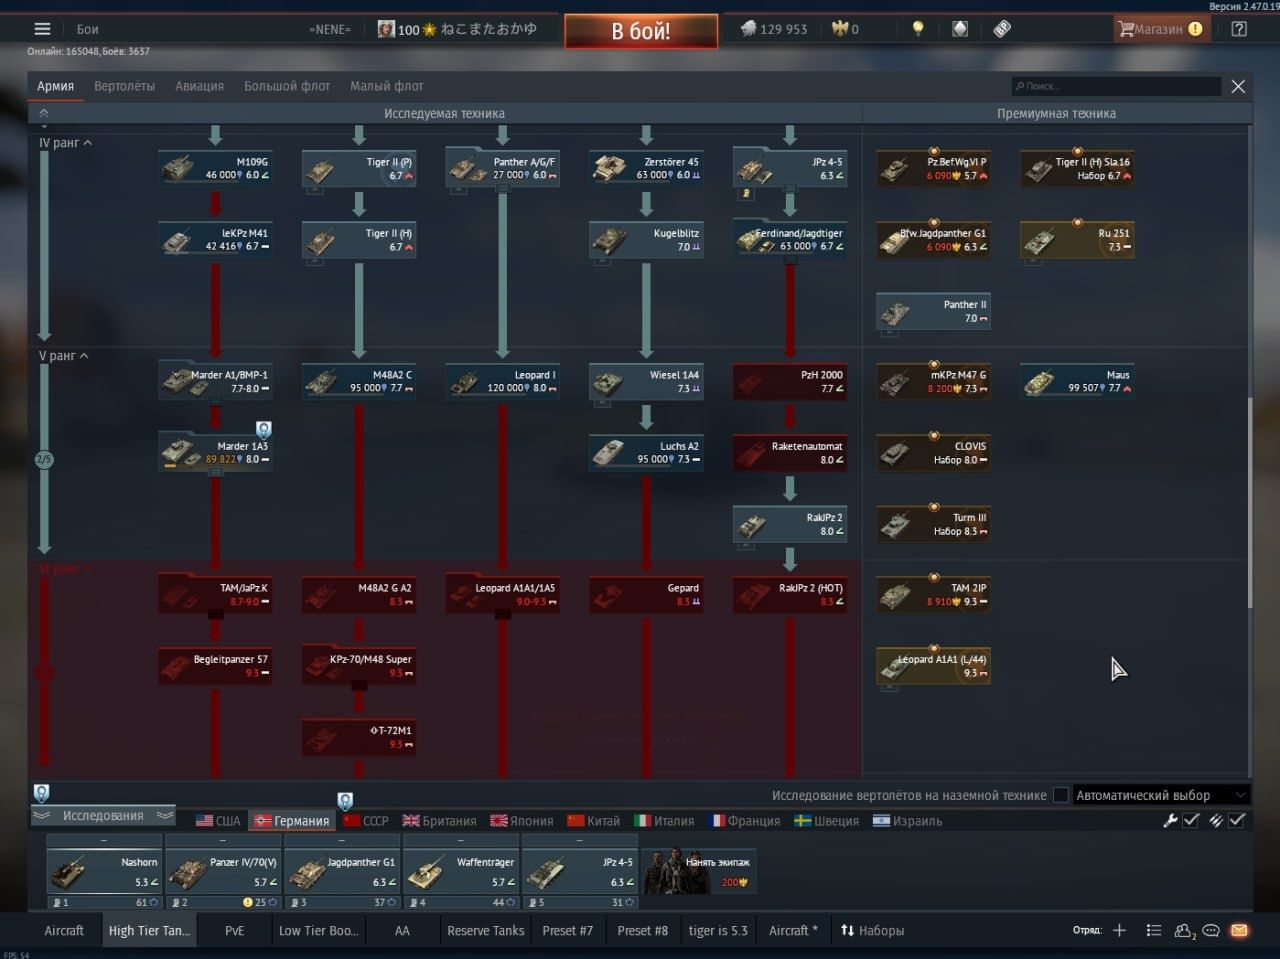Open the shop cart Магазин
The width and height of the screenshot is (1280, 959).
(1161, 29)
